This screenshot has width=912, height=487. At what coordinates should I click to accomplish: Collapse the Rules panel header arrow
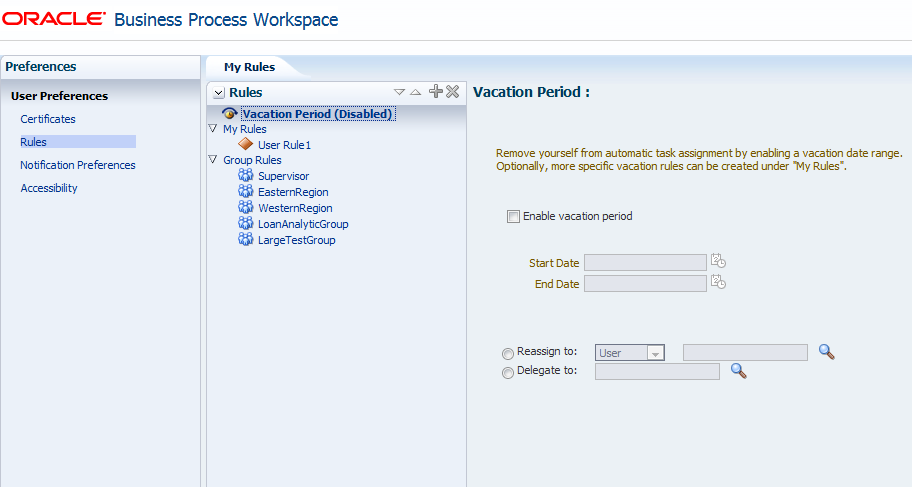click(219, 93)
